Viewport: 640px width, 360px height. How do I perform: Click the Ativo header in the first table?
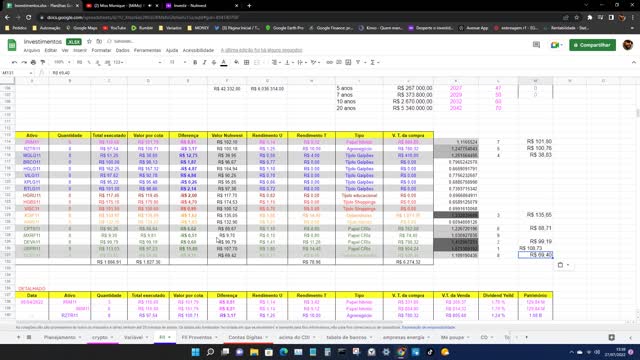[x=32, y=135]
